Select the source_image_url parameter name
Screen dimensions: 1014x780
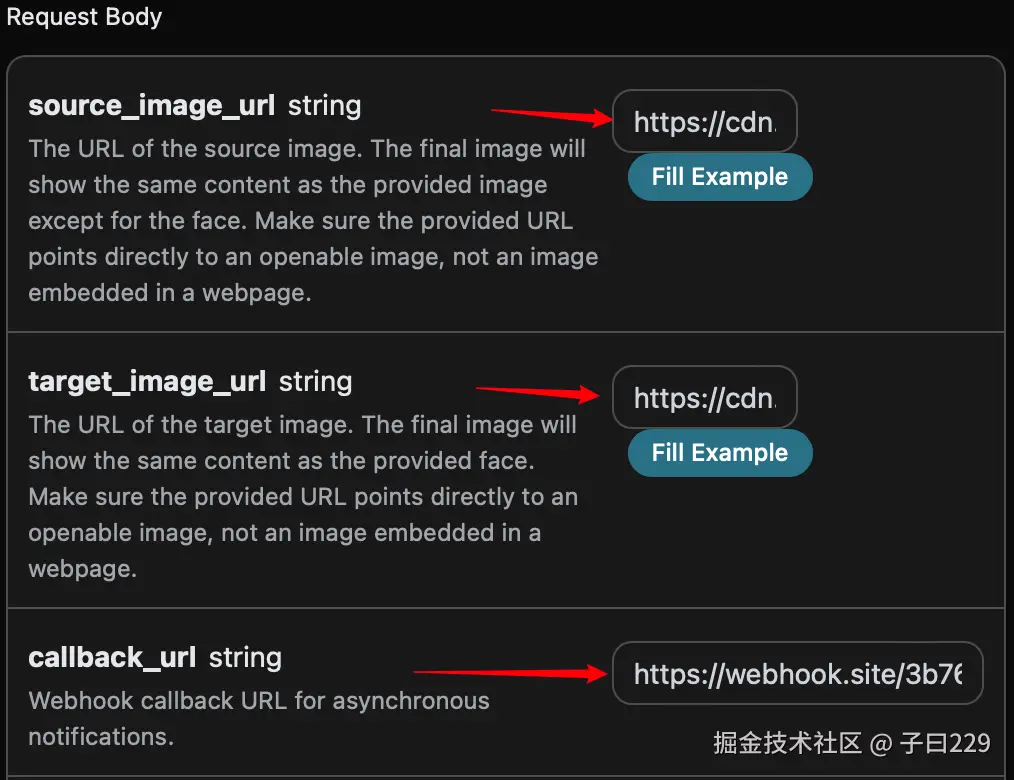click(151, 105)
